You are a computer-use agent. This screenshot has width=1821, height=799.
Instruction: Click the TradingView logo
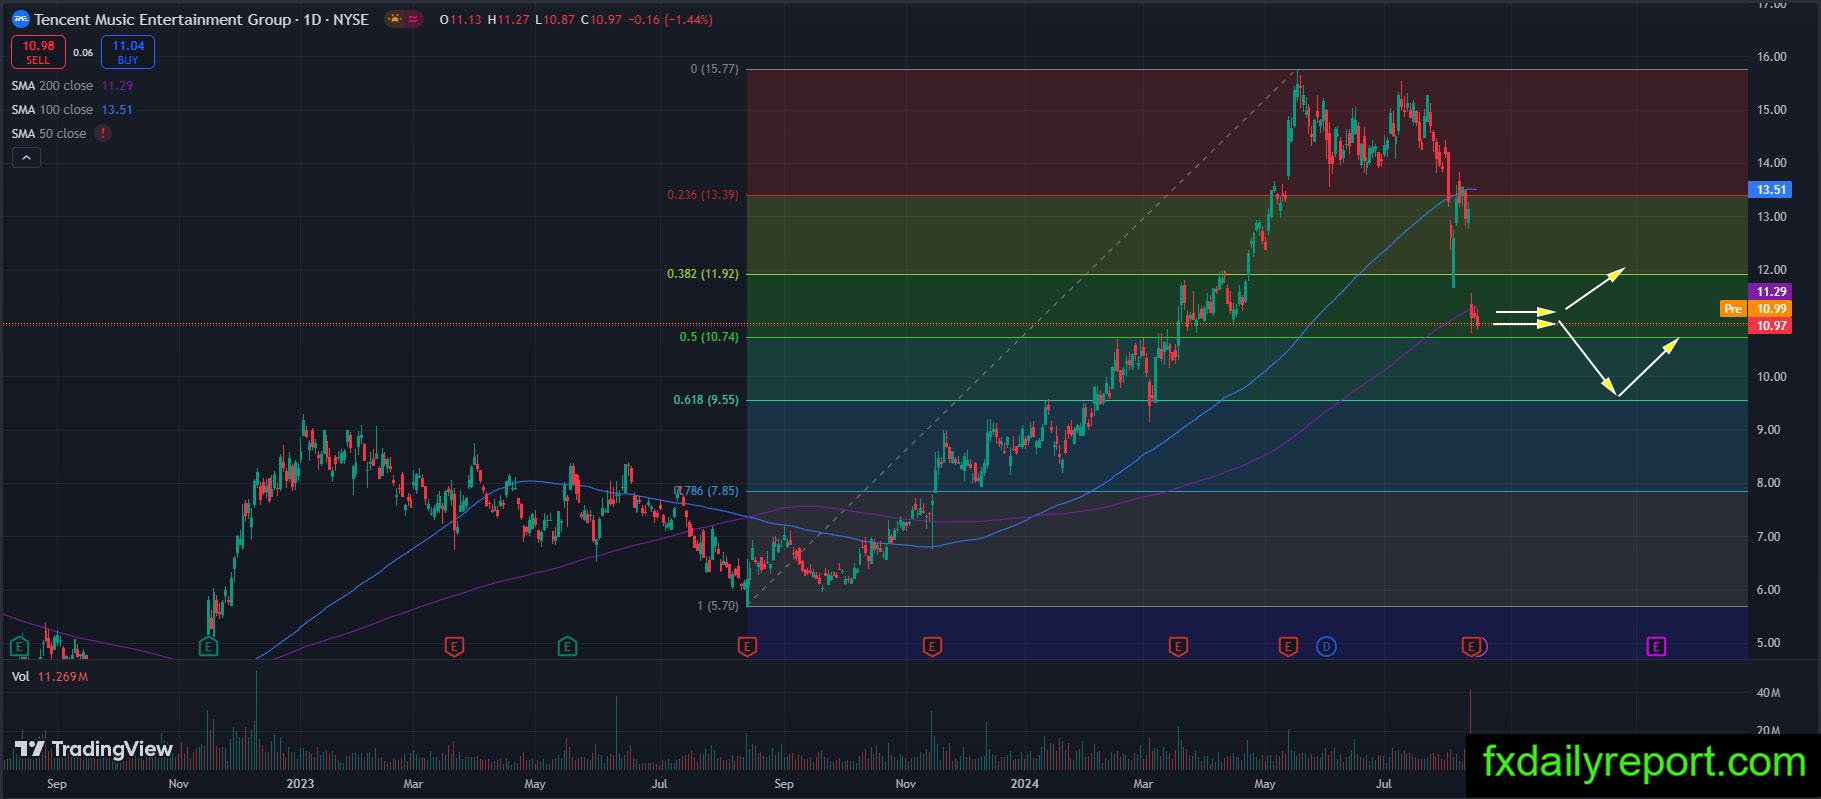click(x=94, y=749)
